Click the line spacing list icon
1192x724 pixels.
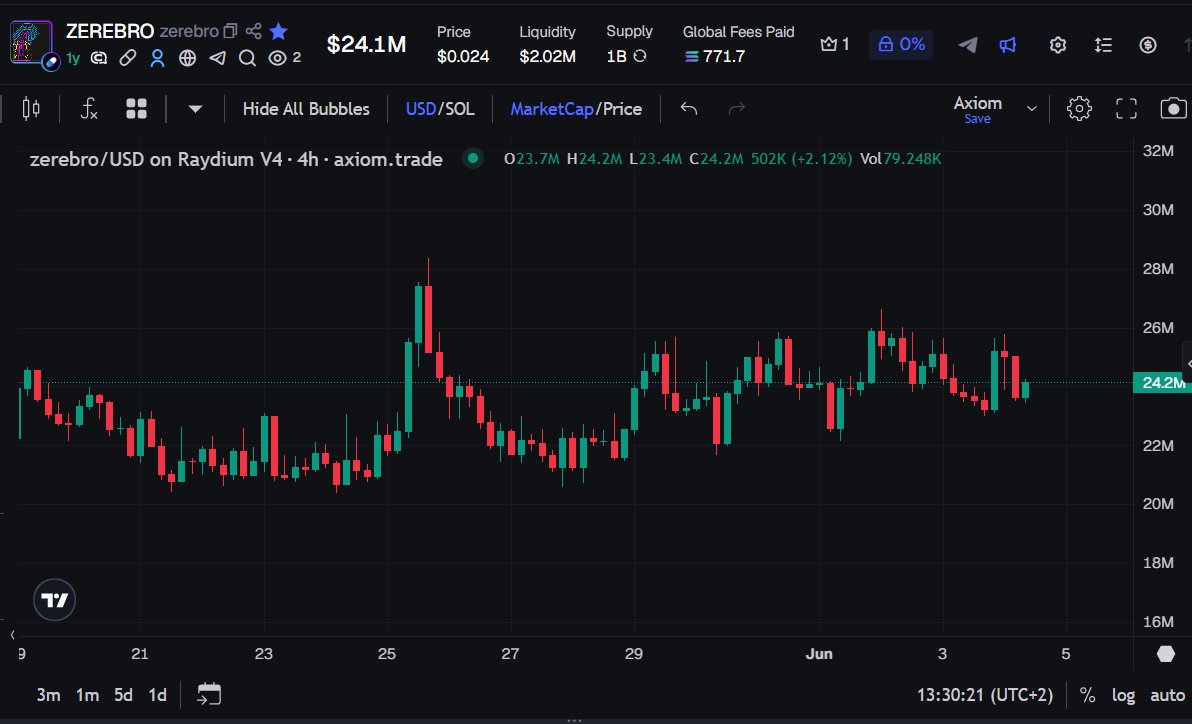click(x=1103, y=45)
